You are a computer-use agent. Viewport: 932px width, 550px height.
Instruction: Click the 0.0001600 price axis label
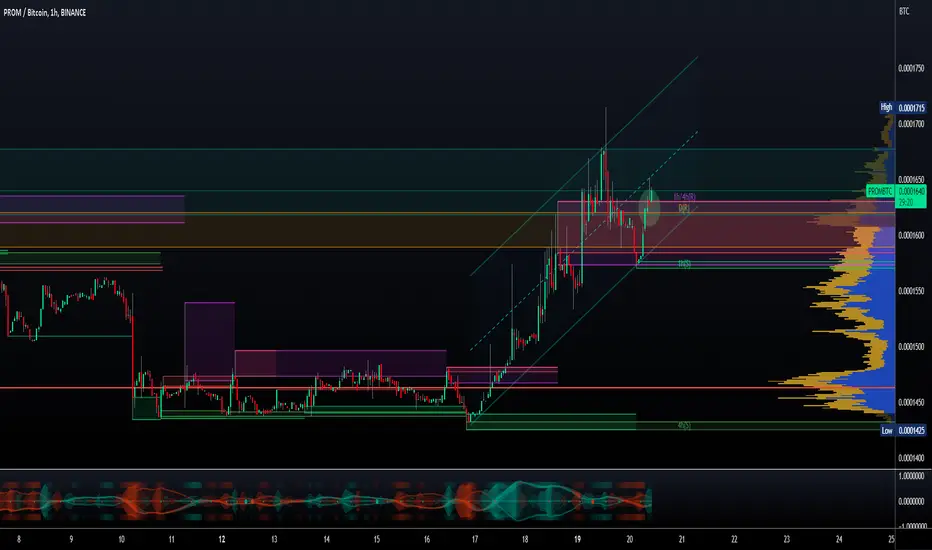tap(911, 235)
